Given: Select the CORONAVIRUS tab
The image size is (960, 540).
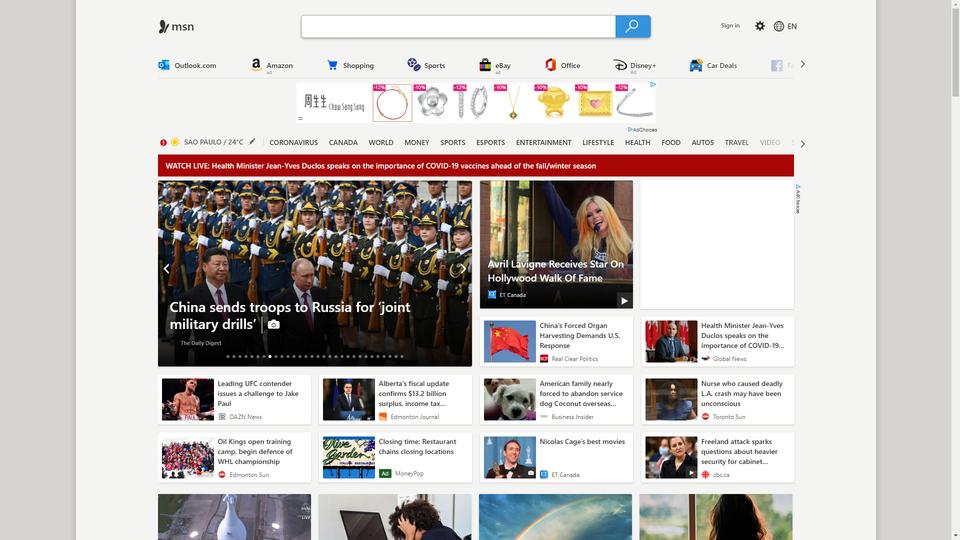Looking at the screenshot, I should click(x=293, y=142).
